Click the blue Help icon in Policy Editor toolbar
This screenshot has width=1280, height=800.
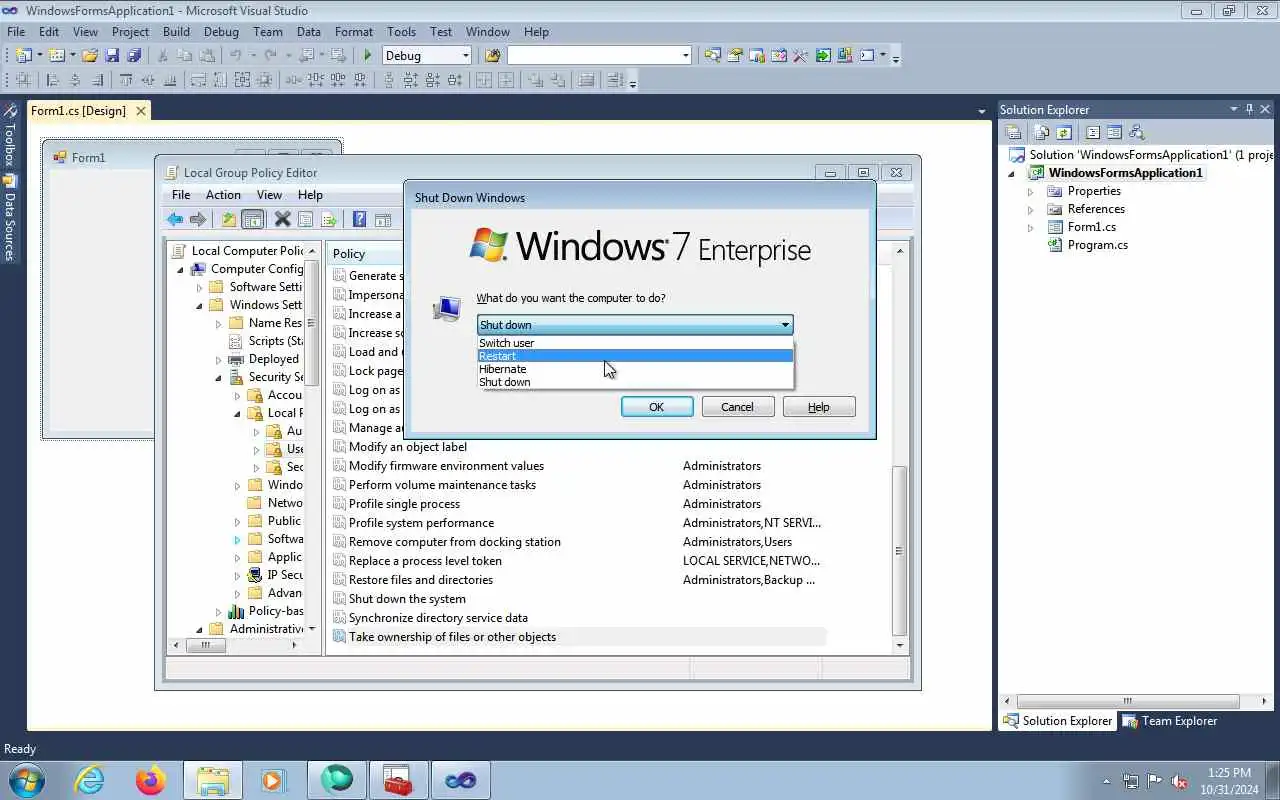[359, 219]
